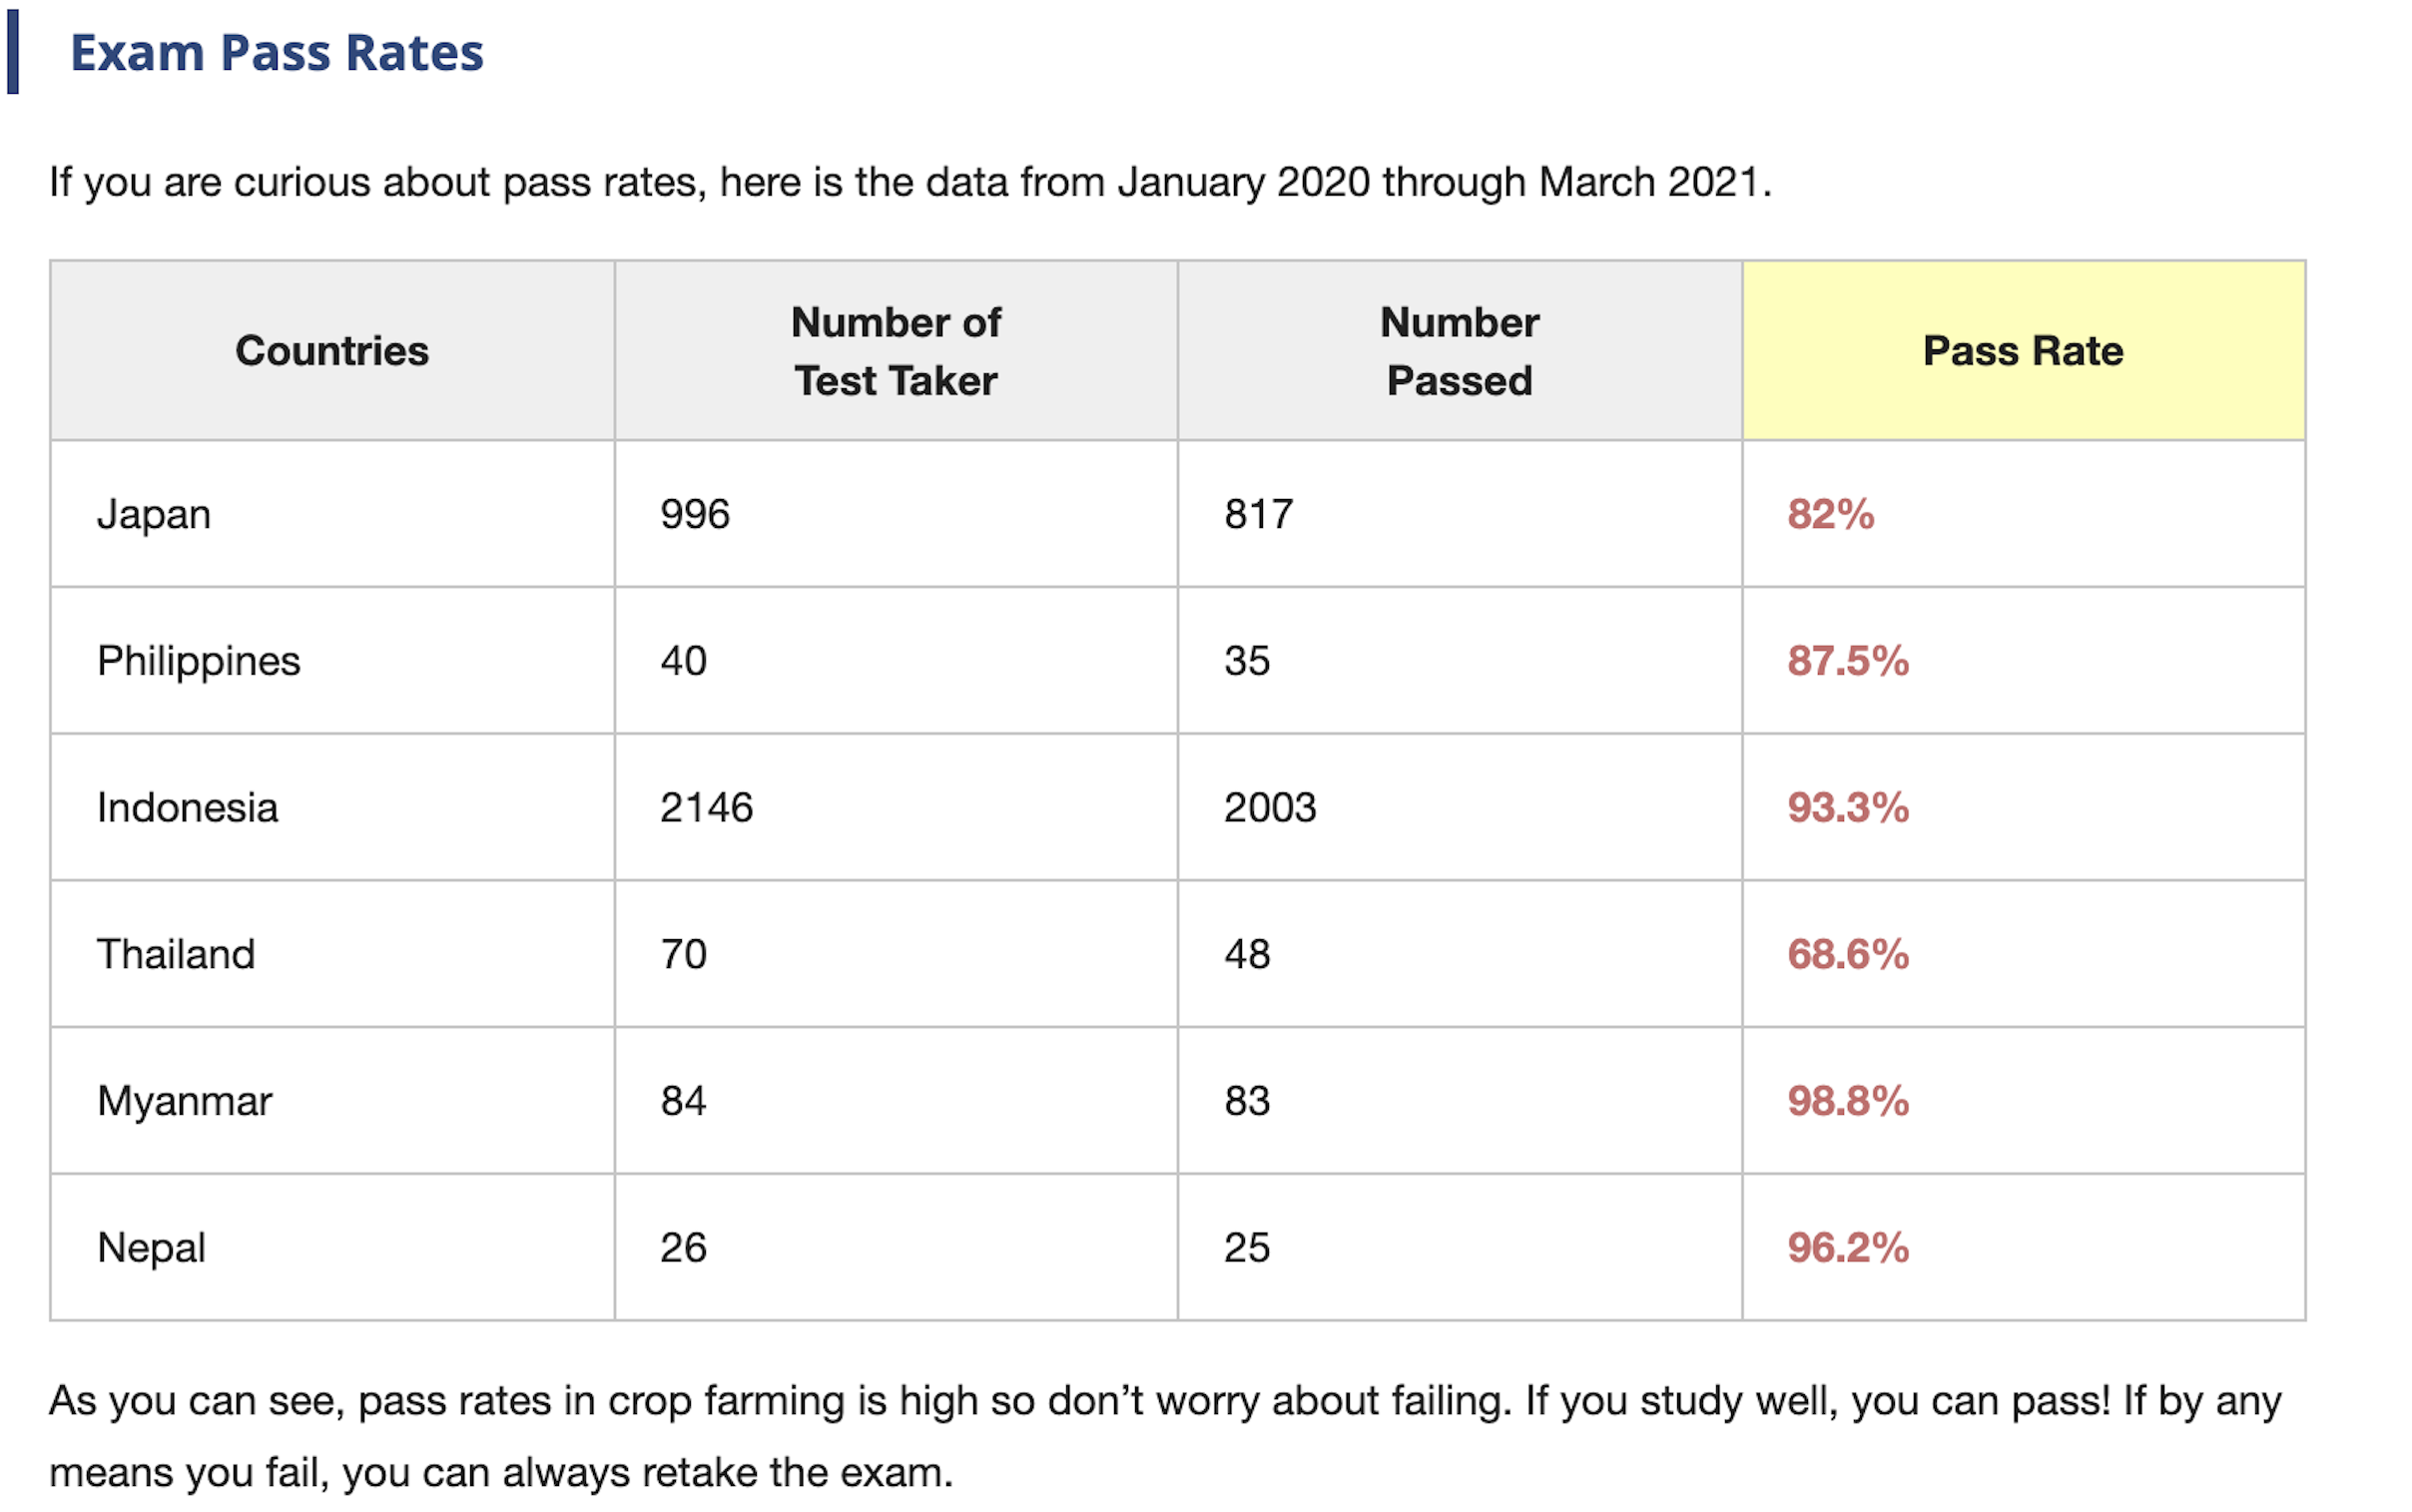The height and width of the screenshot is (1512, 2412).
Task: Select Indonesia's 93.3% pass rate
Action: pyautogui.click(x=1848, y=807)
